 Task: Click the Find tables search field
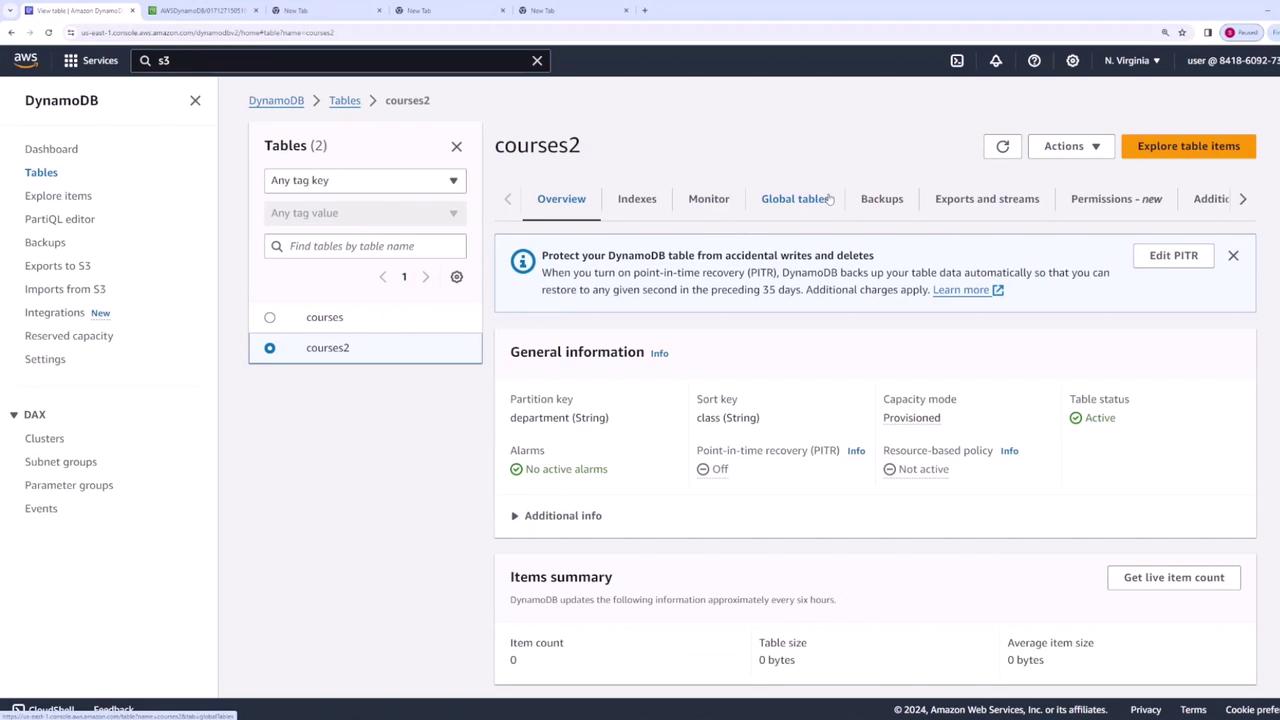coord(365,246)
